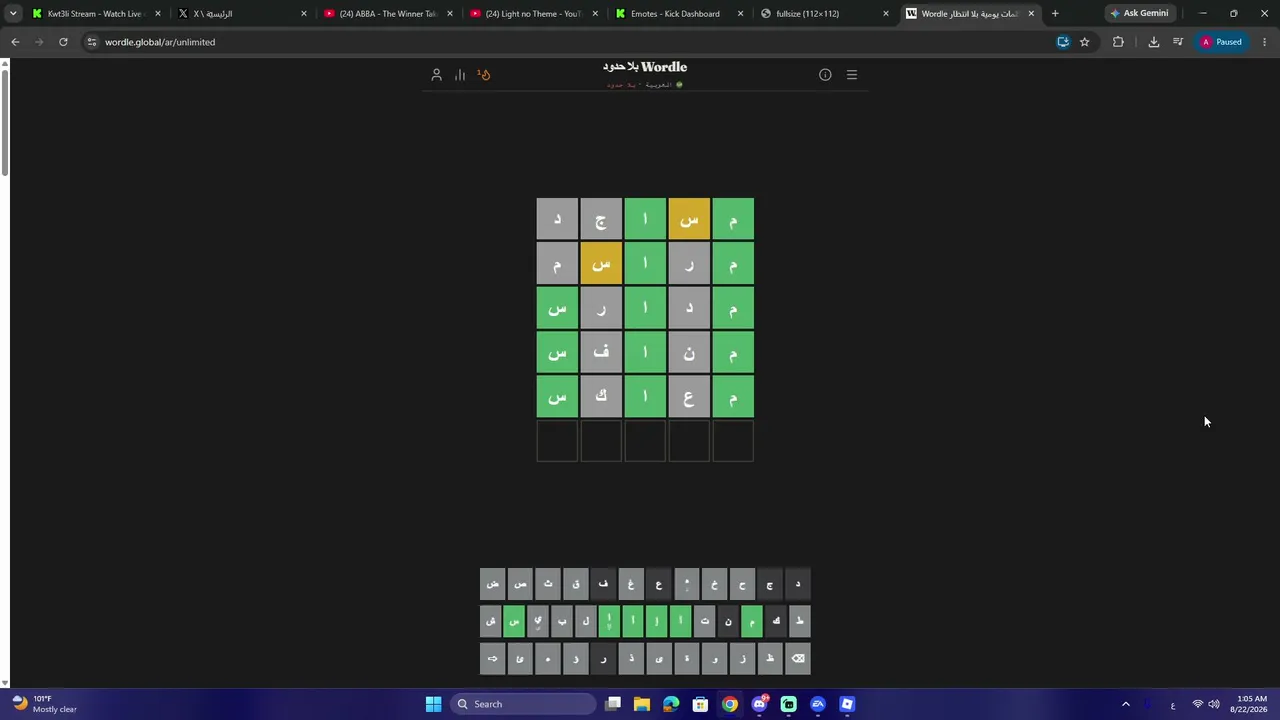Tap the ش key

tap(490, 621)
